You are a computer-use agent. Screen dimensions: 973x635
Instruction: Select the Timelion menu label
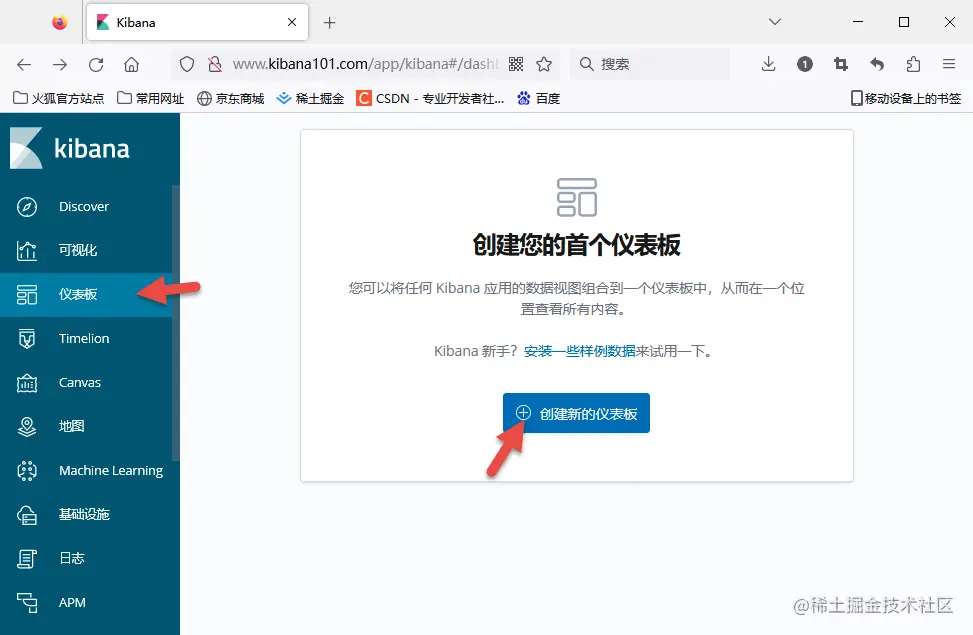(x=84, y=338)
